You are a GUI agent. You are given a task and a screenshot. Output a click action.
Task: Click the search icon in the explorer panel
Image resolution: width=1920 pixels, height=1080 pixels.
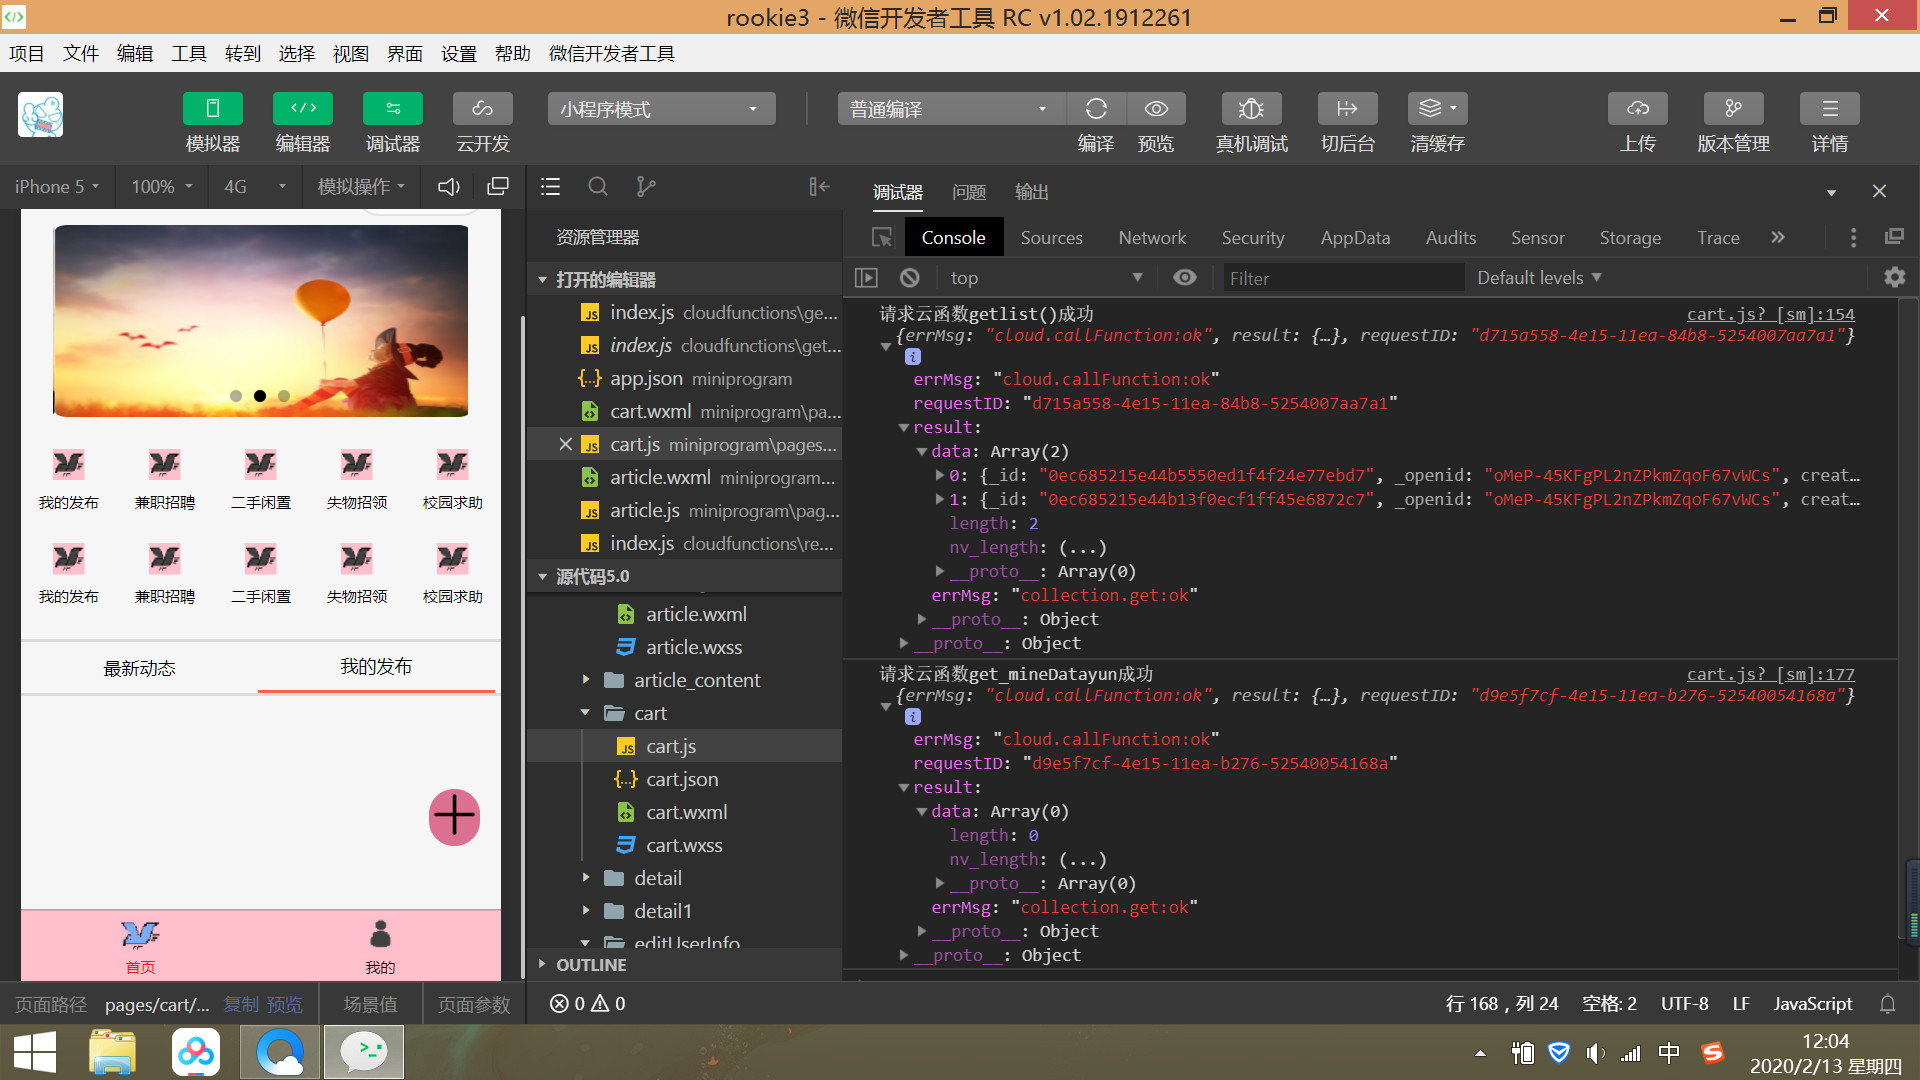click(x=598, y=187)
